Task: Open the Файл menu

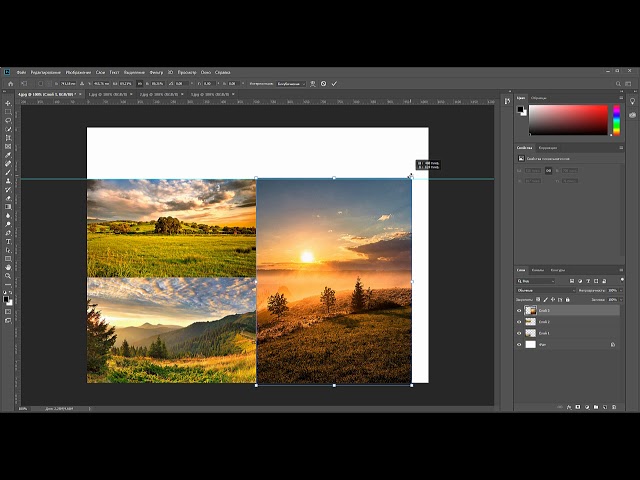Action: click(21, 72)
